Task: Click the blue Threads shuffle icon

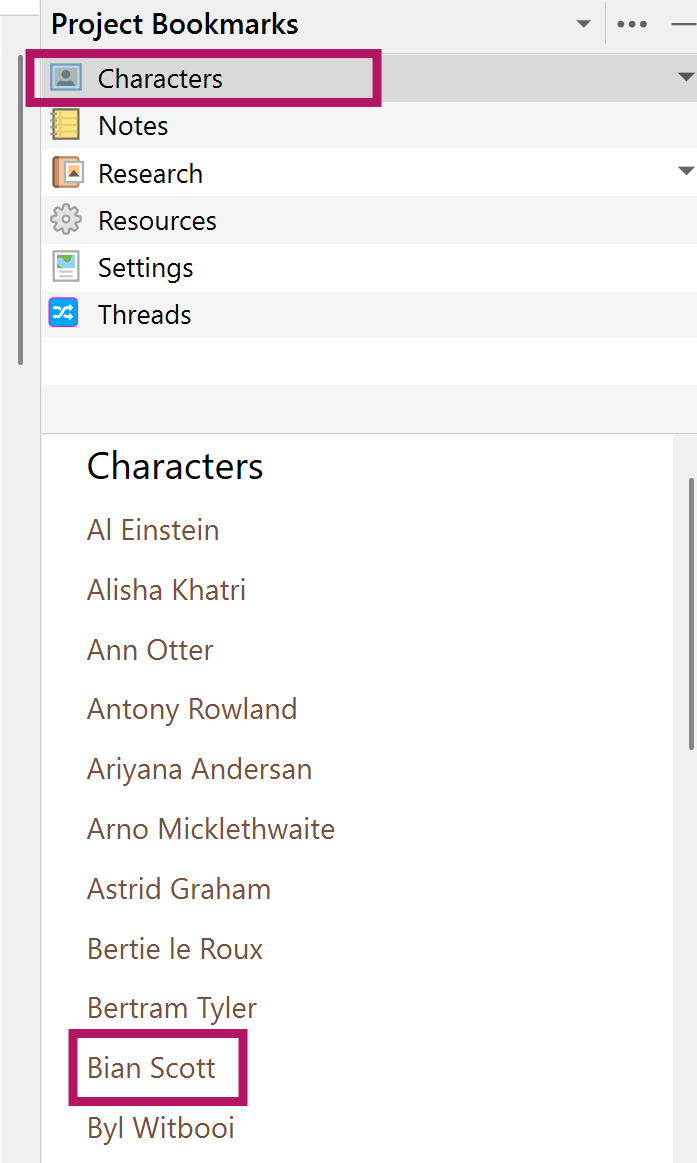Action: [x=64, y=314]
